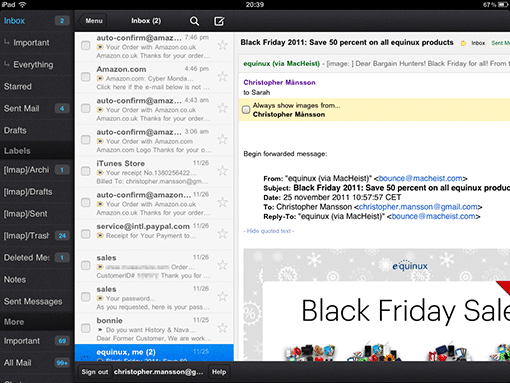Click the important marker on iTunes Store email
This screenshot has height=383, width=510.
pyautogui.click(x=100, y=173)
